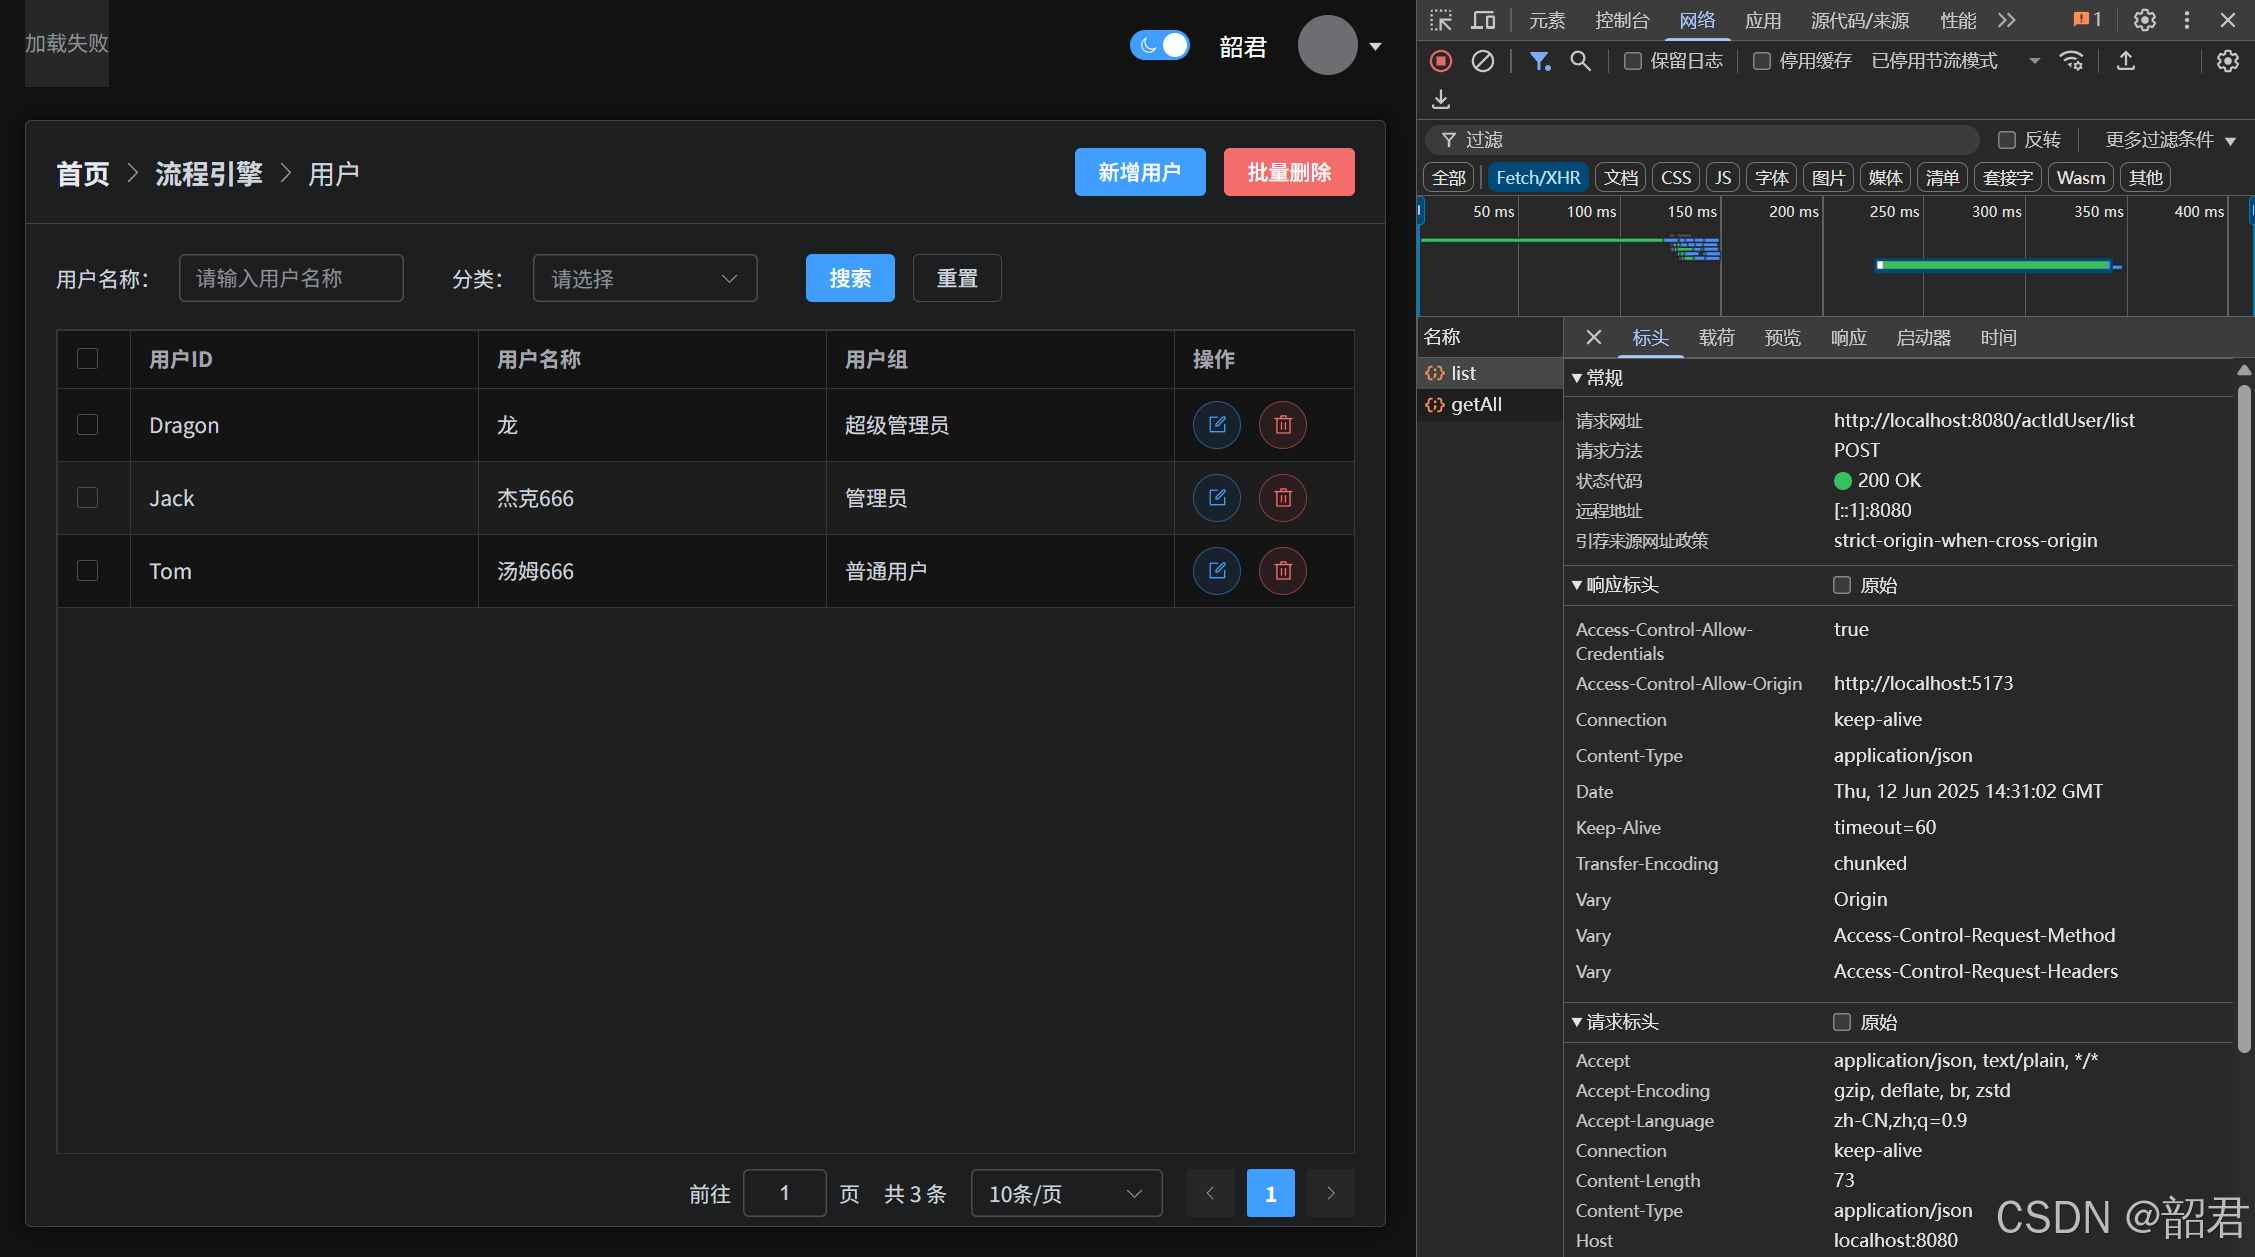Click the delete icon for Jack row

(1282, 498)
